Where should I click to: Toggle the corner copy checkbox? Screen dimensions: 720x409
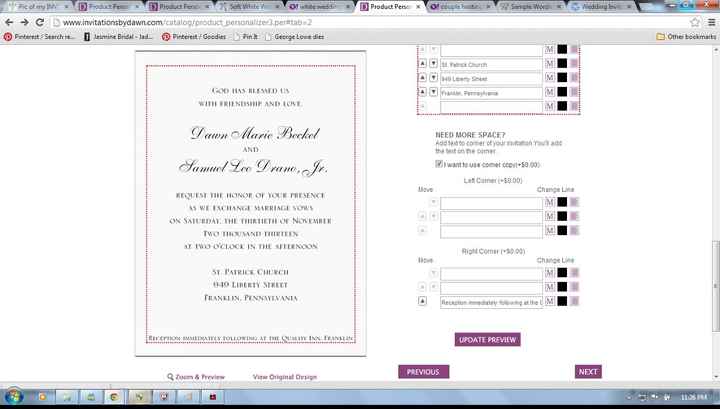(x=439, y=164)
